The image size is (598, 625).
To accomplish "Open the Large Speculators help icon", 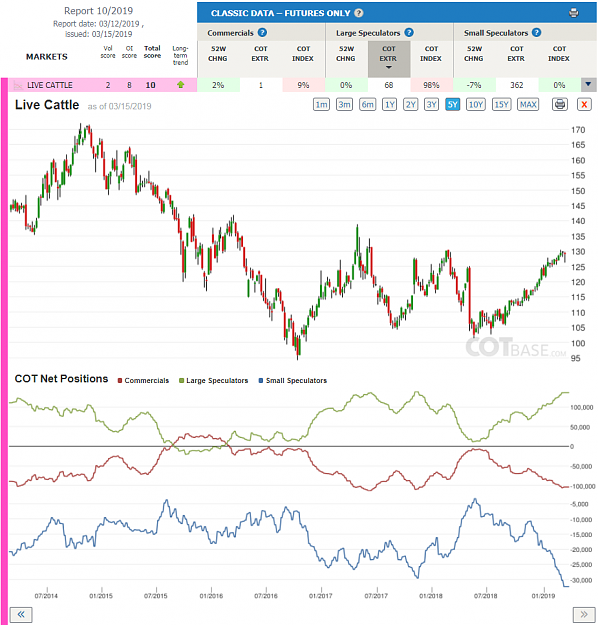I will pos(409,33).
